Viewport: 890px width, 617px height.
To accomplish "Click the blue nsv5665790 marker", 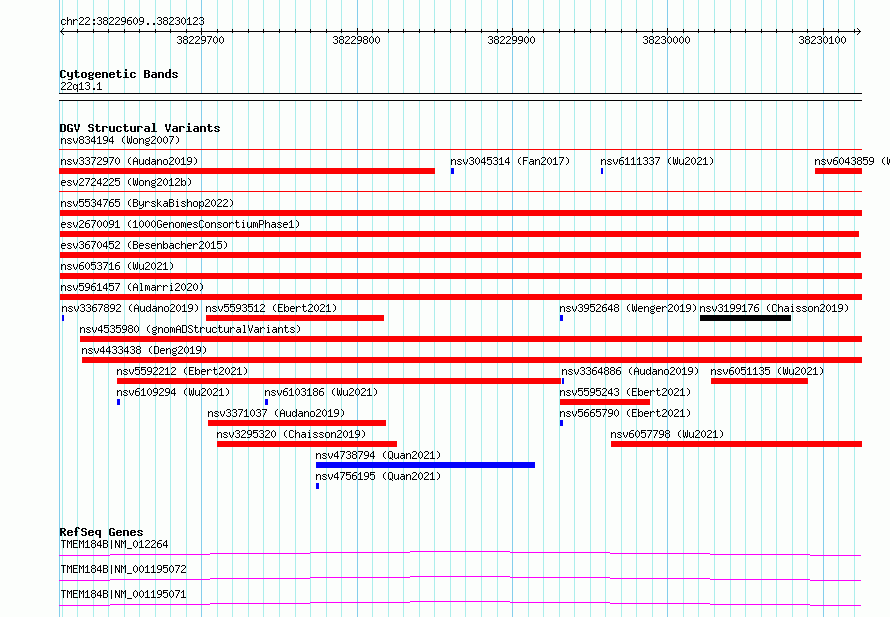I will pyautogui.click(x=561, y=423).
